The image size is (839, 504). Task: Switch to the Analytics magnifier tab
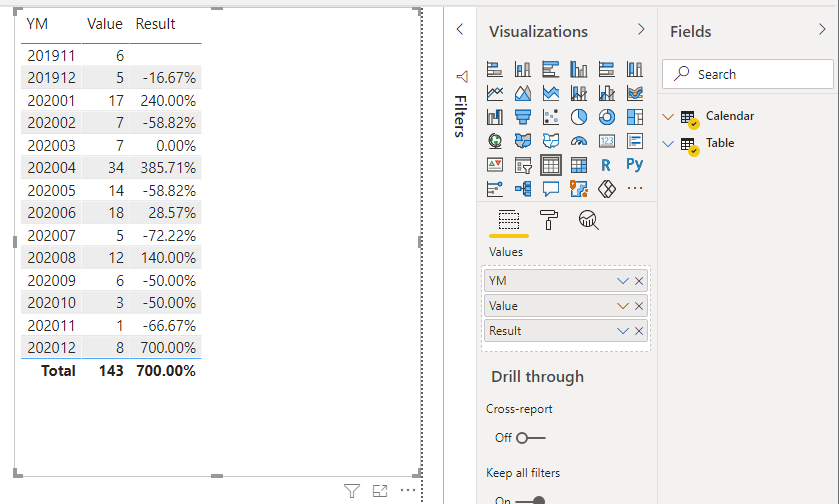tap(589, 220)
